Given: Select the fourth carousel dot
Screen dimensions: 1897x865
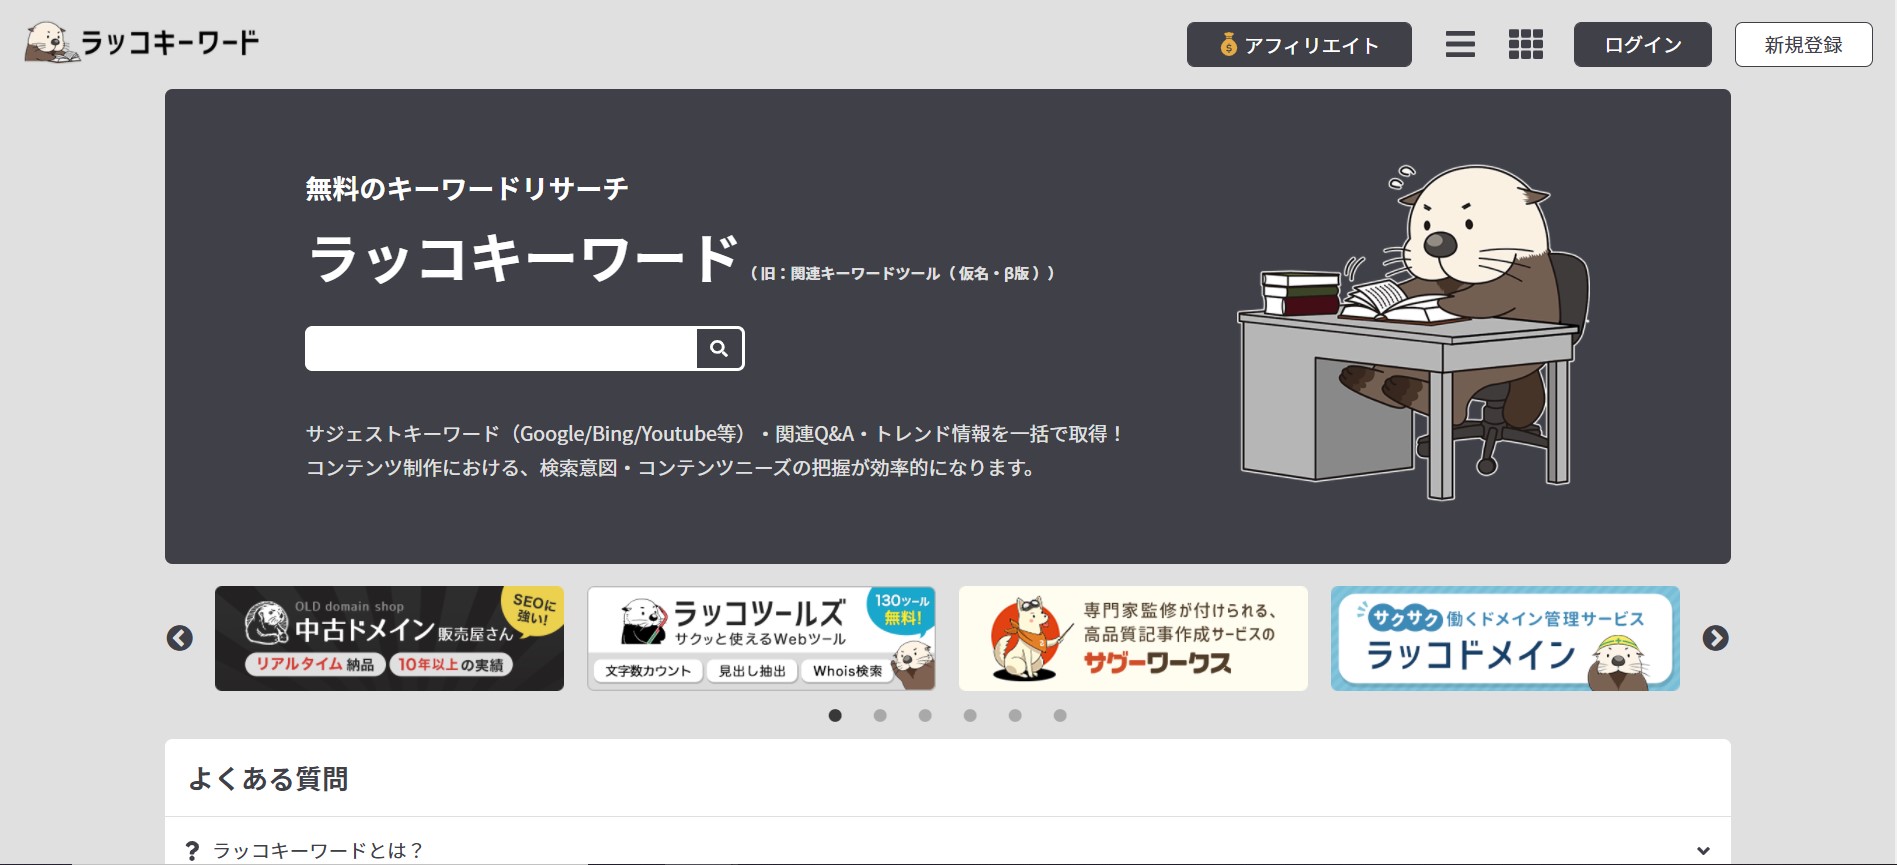Looking at the screenshot, I should point(970,715).
